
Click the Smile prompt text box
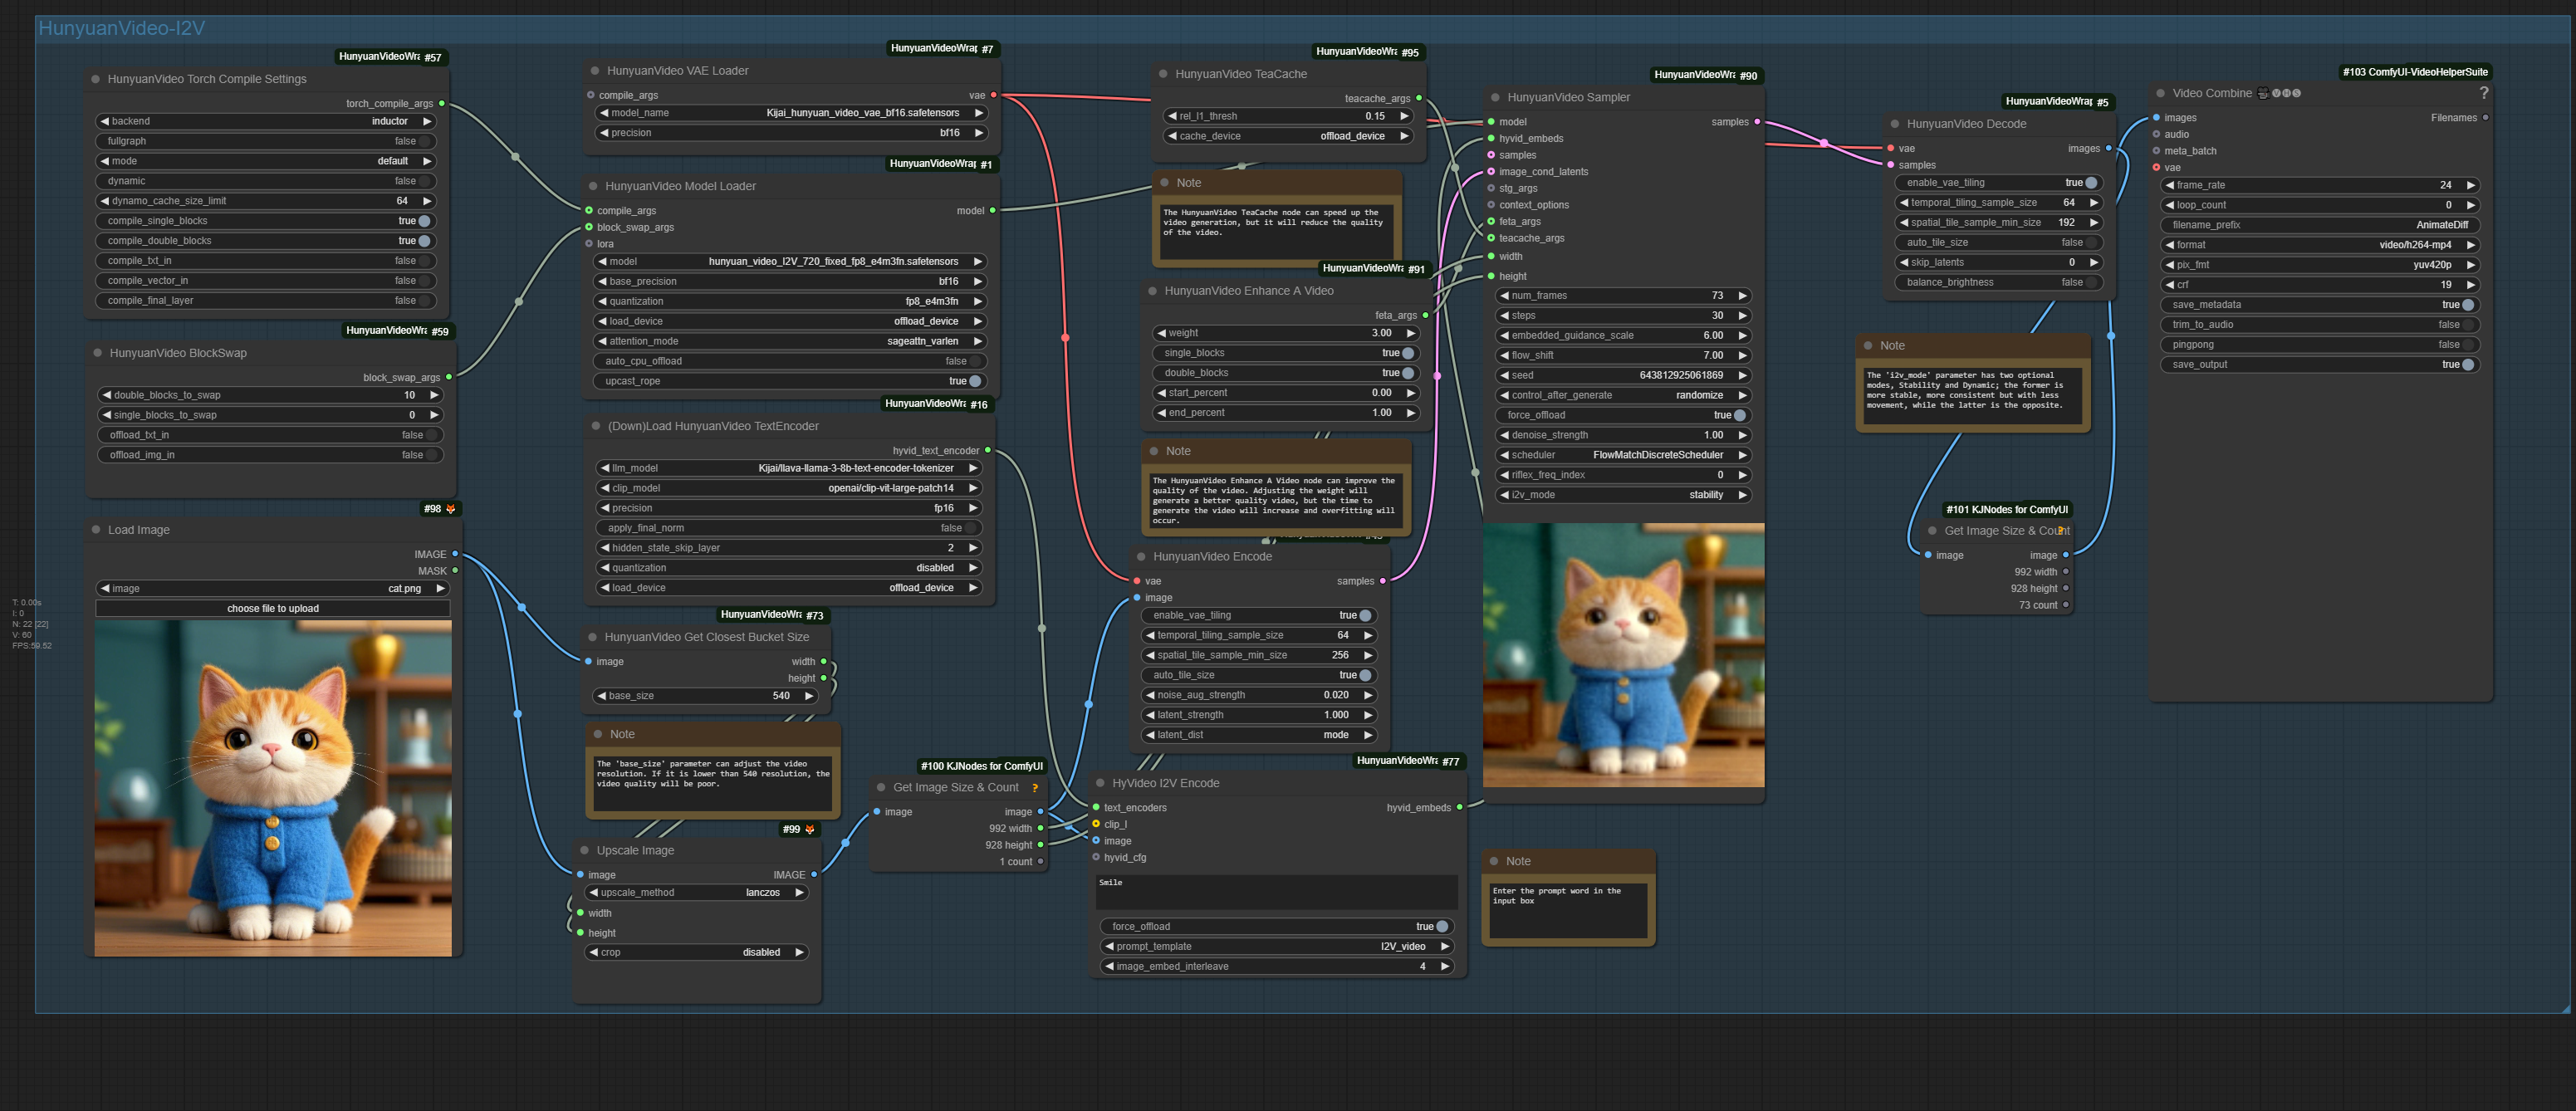[x=1276, y=891]
